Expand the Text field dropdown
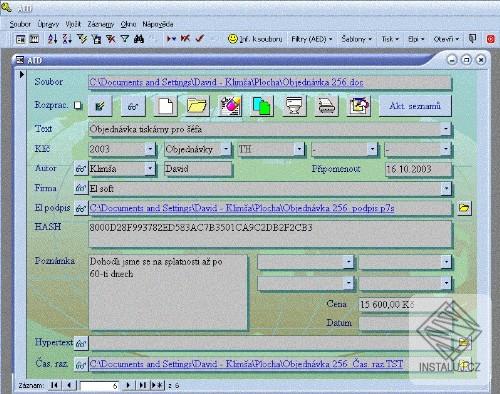 (x=446, y=129)
